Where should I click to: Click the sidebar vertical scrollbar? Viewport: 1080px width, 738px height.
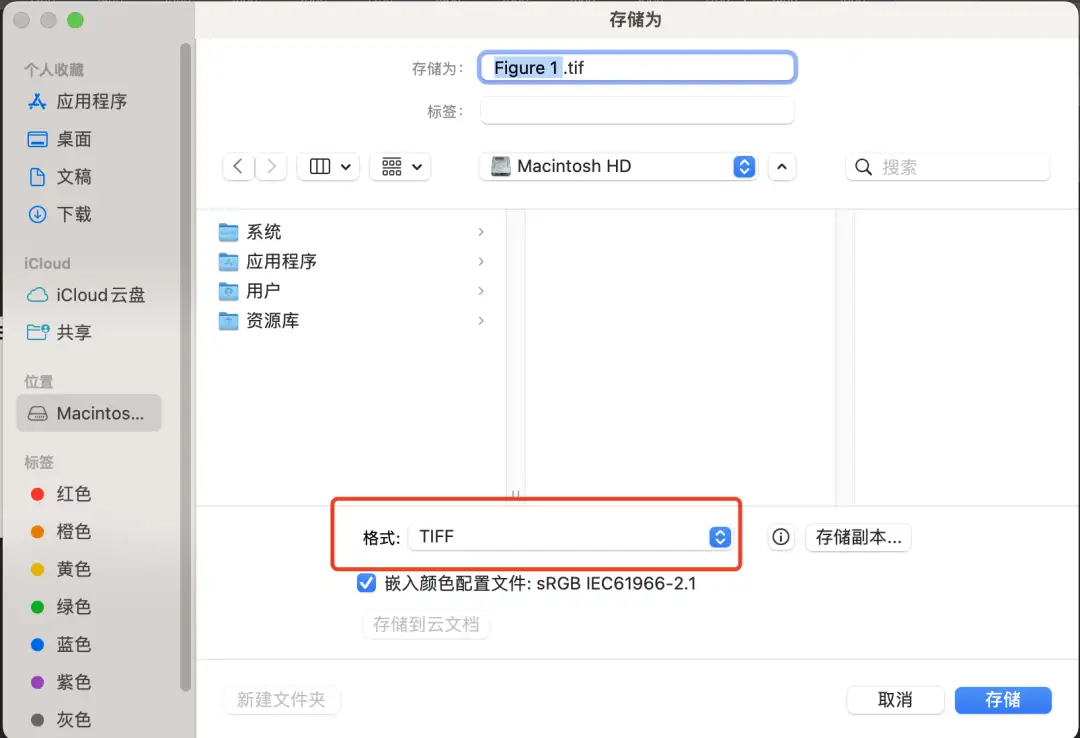tap(185, 367)
